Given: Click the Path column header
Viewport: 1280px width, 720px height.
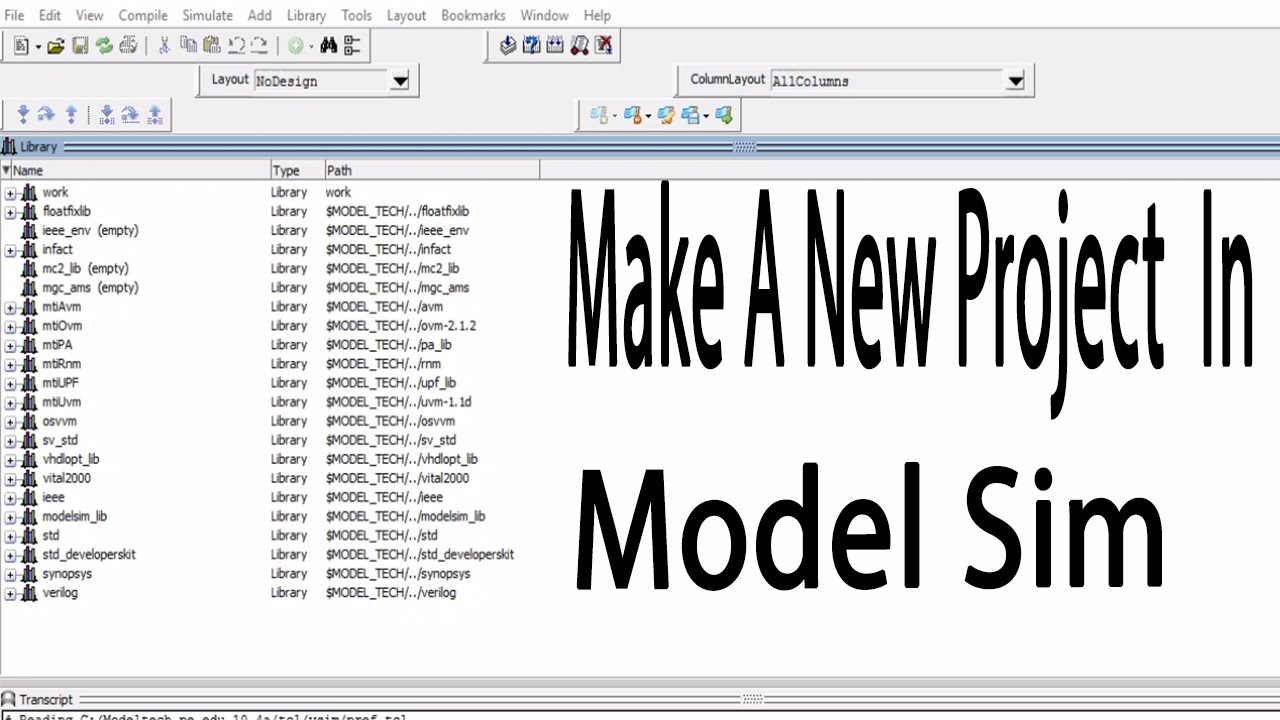Looking at the screenshot, I should pos(432,170).
